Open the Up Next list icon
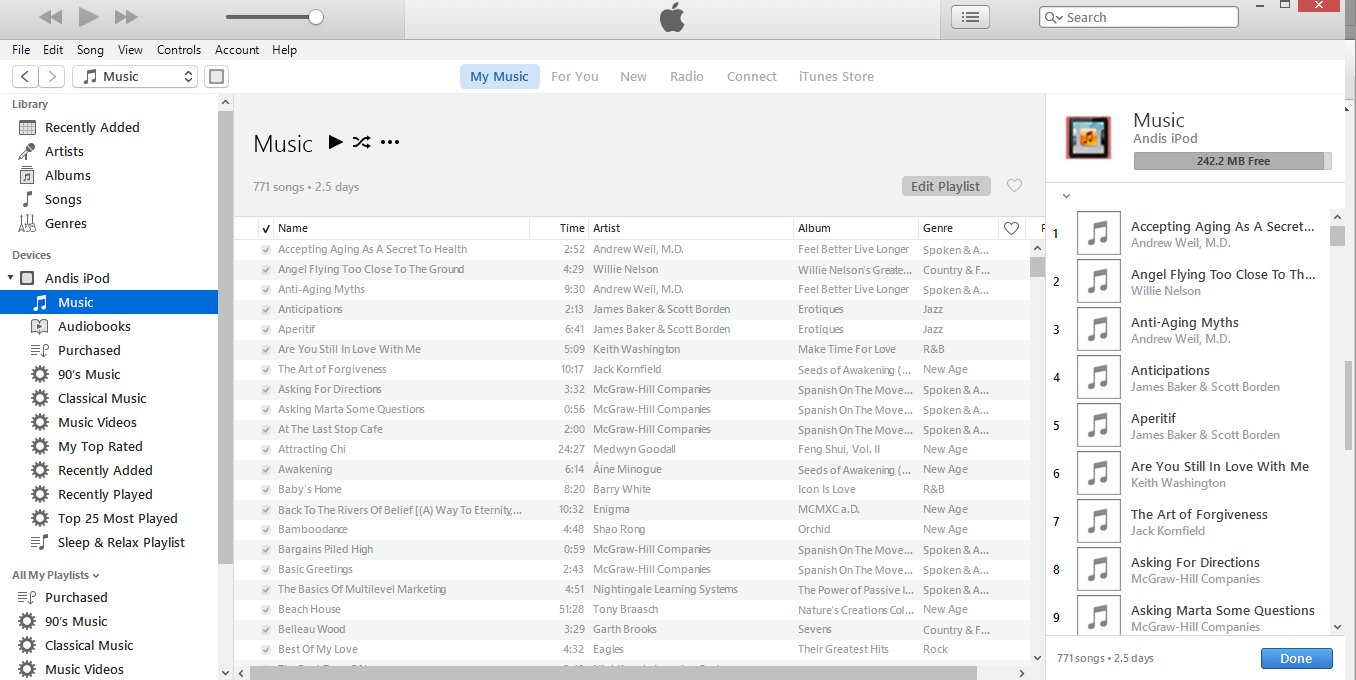This screenshot has height=680, width=1356. click(x=970, y=17)
